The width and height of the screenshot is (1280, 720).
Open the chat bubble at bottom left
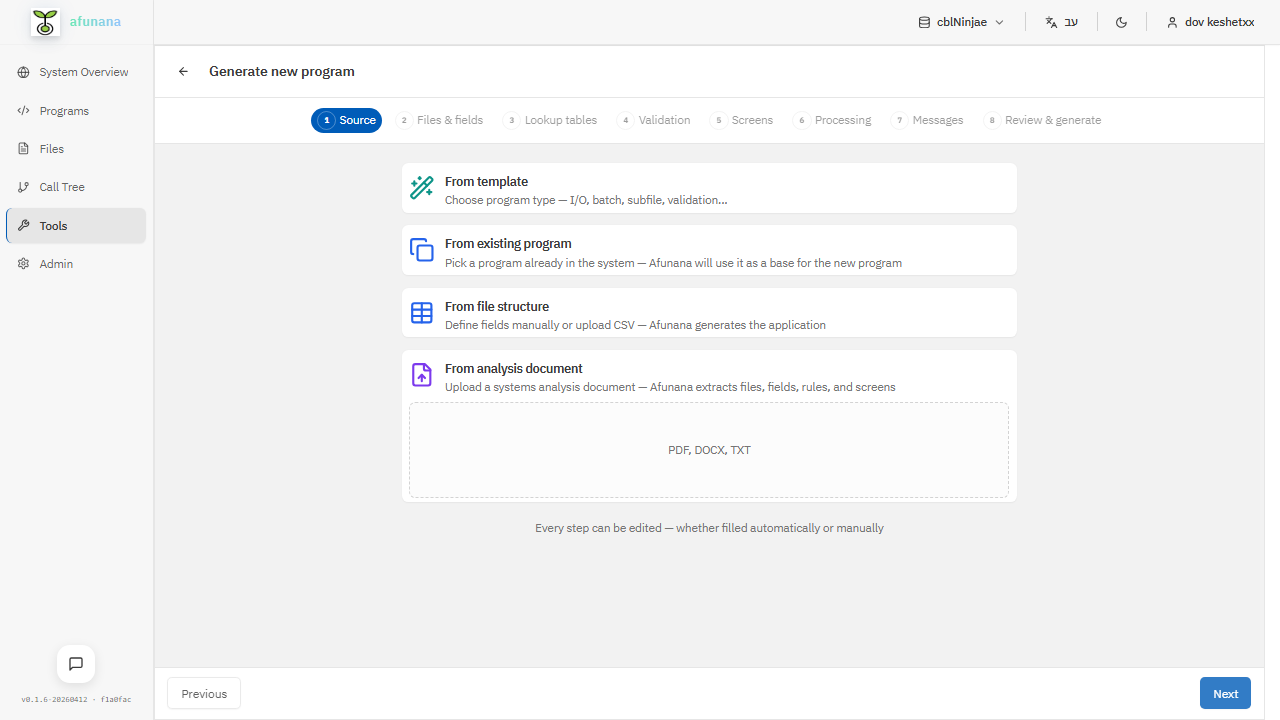75,663
